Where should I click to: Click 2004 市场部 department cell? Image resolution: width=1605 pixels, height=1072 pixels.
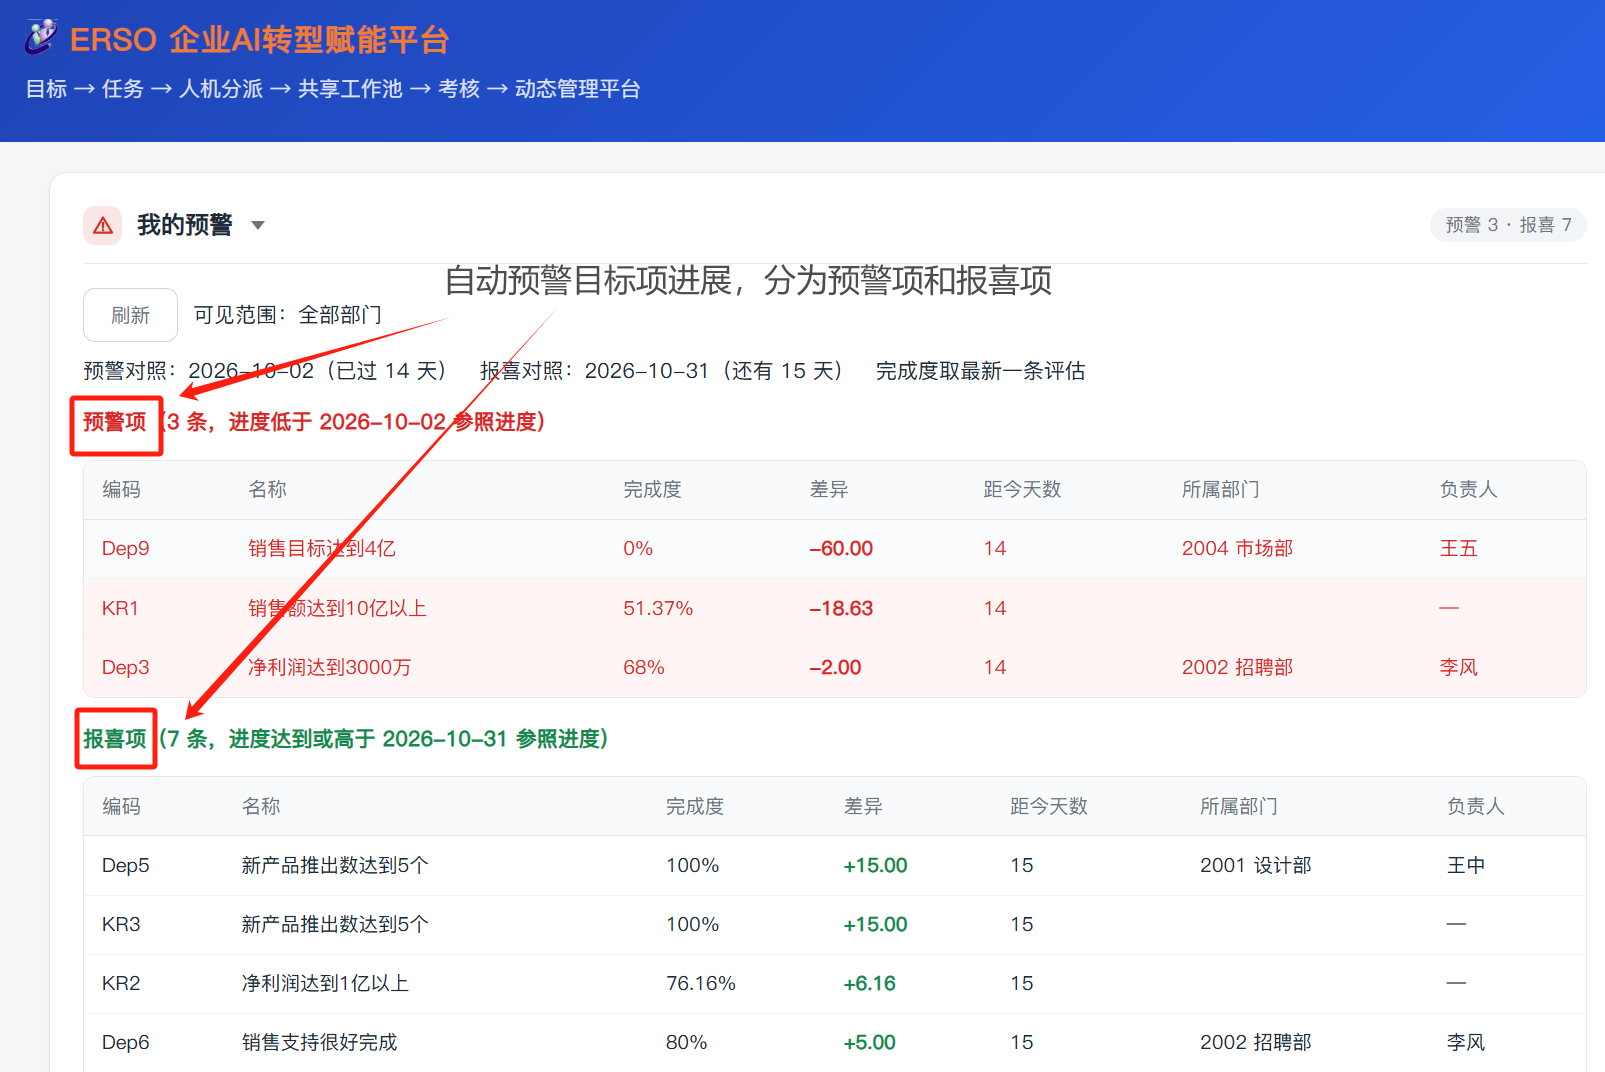pos(1237,548)
